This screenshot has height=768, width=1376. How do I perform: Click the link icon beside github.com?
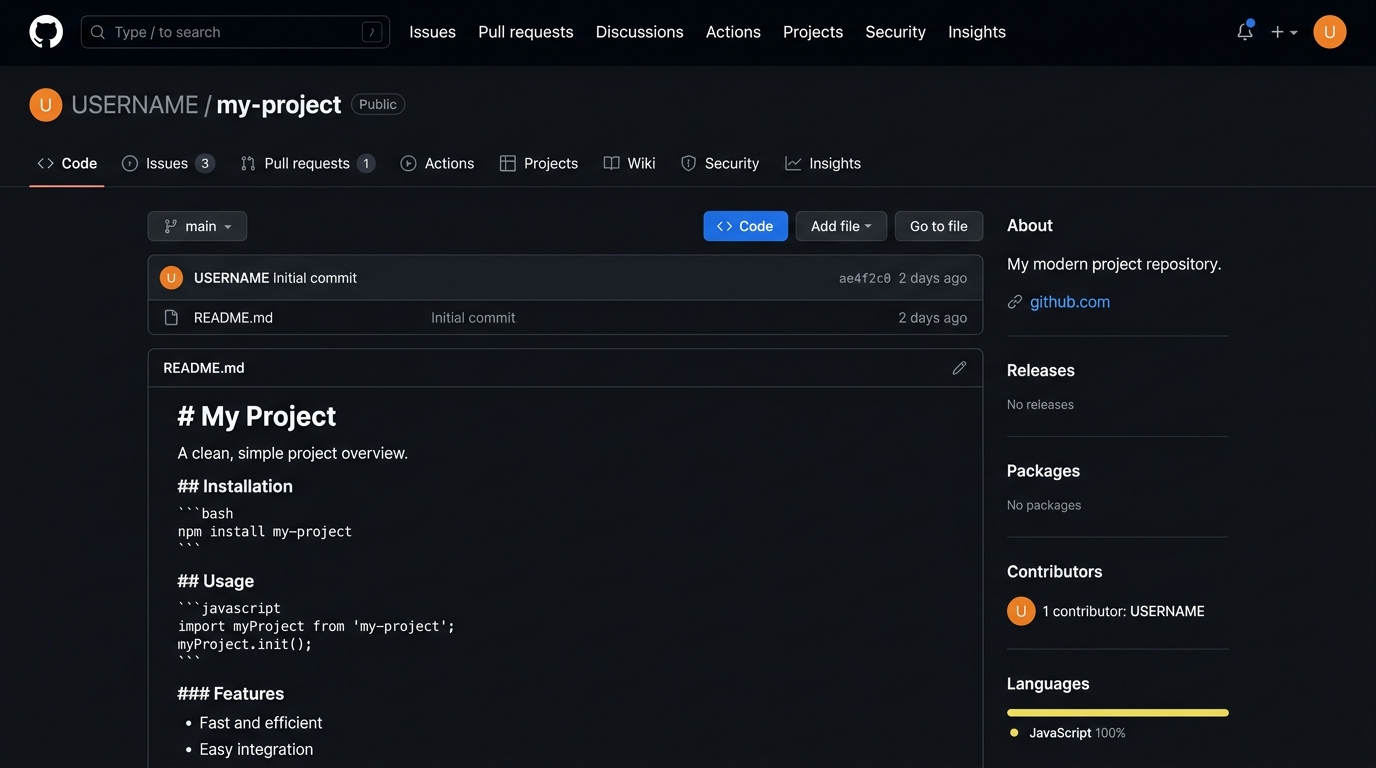coord(1015,302)
